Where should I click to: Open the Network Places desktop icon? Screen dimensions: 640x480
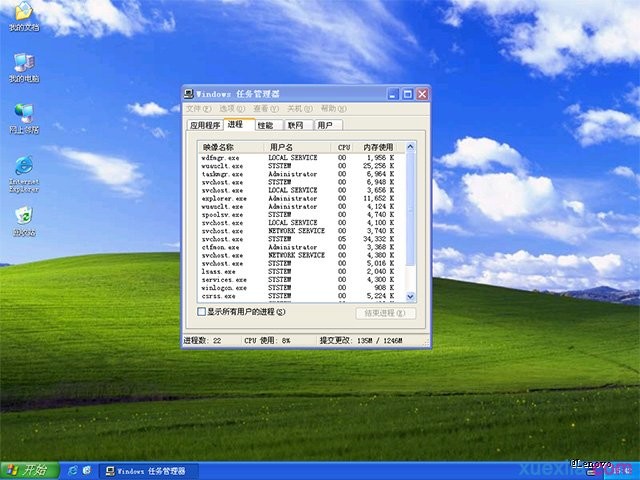24,119
